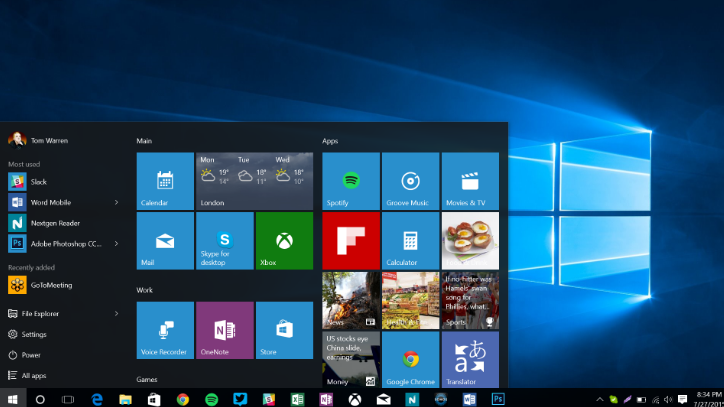Image resolution: width=724 pixels, height=407 pixels.
Task: Open Photoshop icon on the taskbar
Action: click(x=498, y=399)
